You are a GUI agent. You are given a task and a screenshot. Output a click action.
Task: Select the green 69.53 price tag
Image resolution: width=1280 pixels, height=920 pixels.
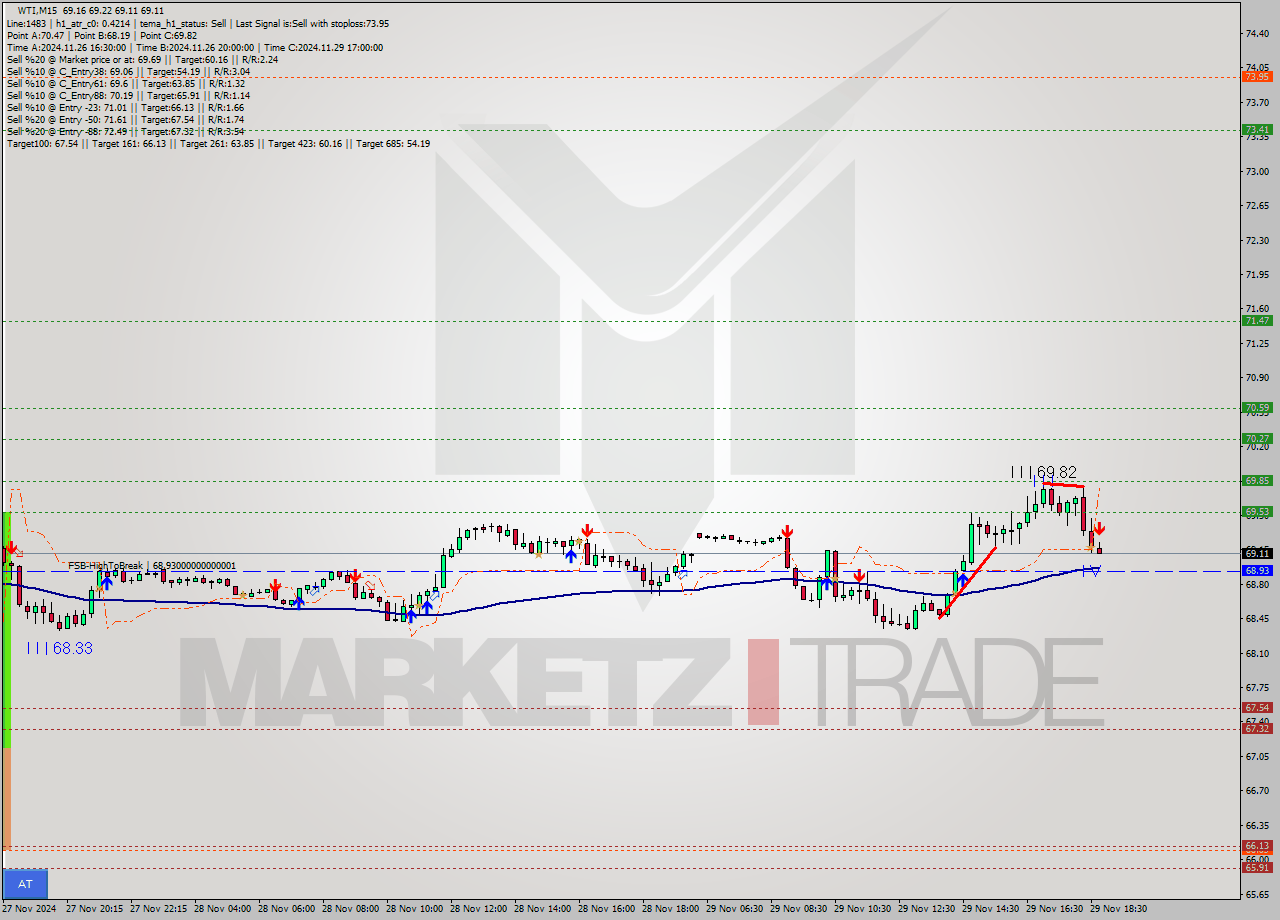pos(1257,512)
